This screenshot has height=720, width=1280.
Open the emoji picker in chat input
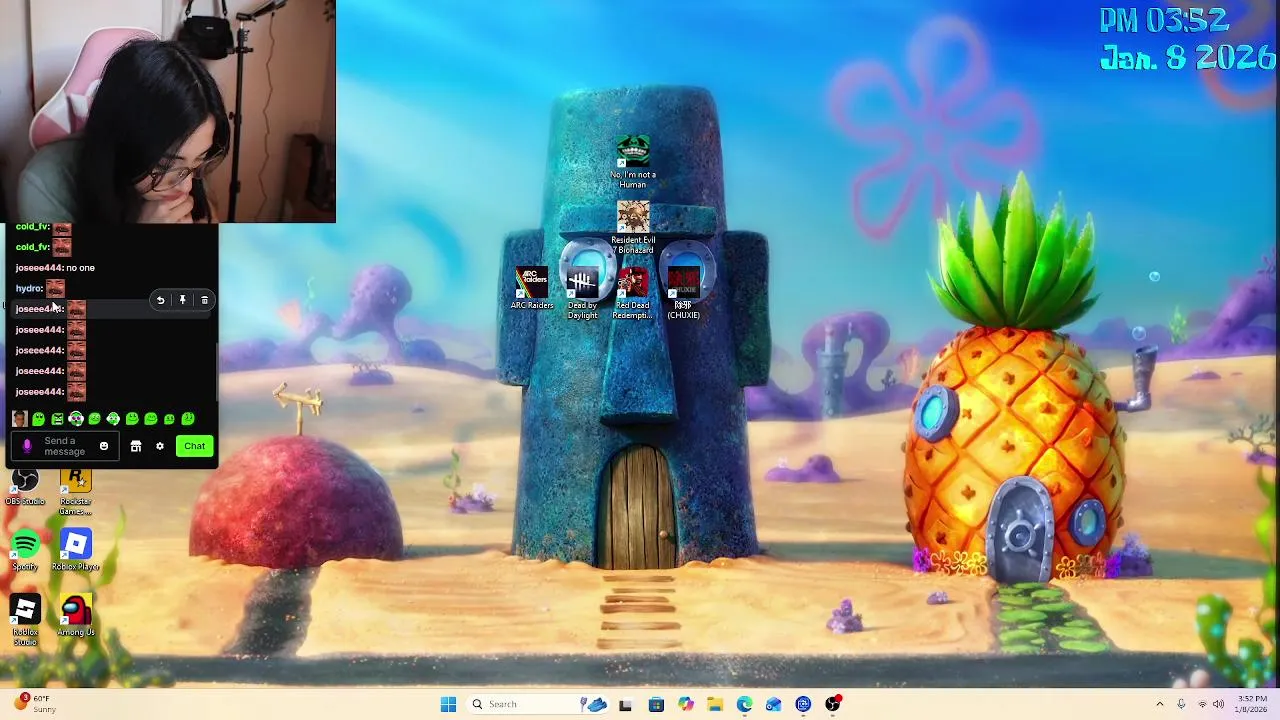point(103,446)
